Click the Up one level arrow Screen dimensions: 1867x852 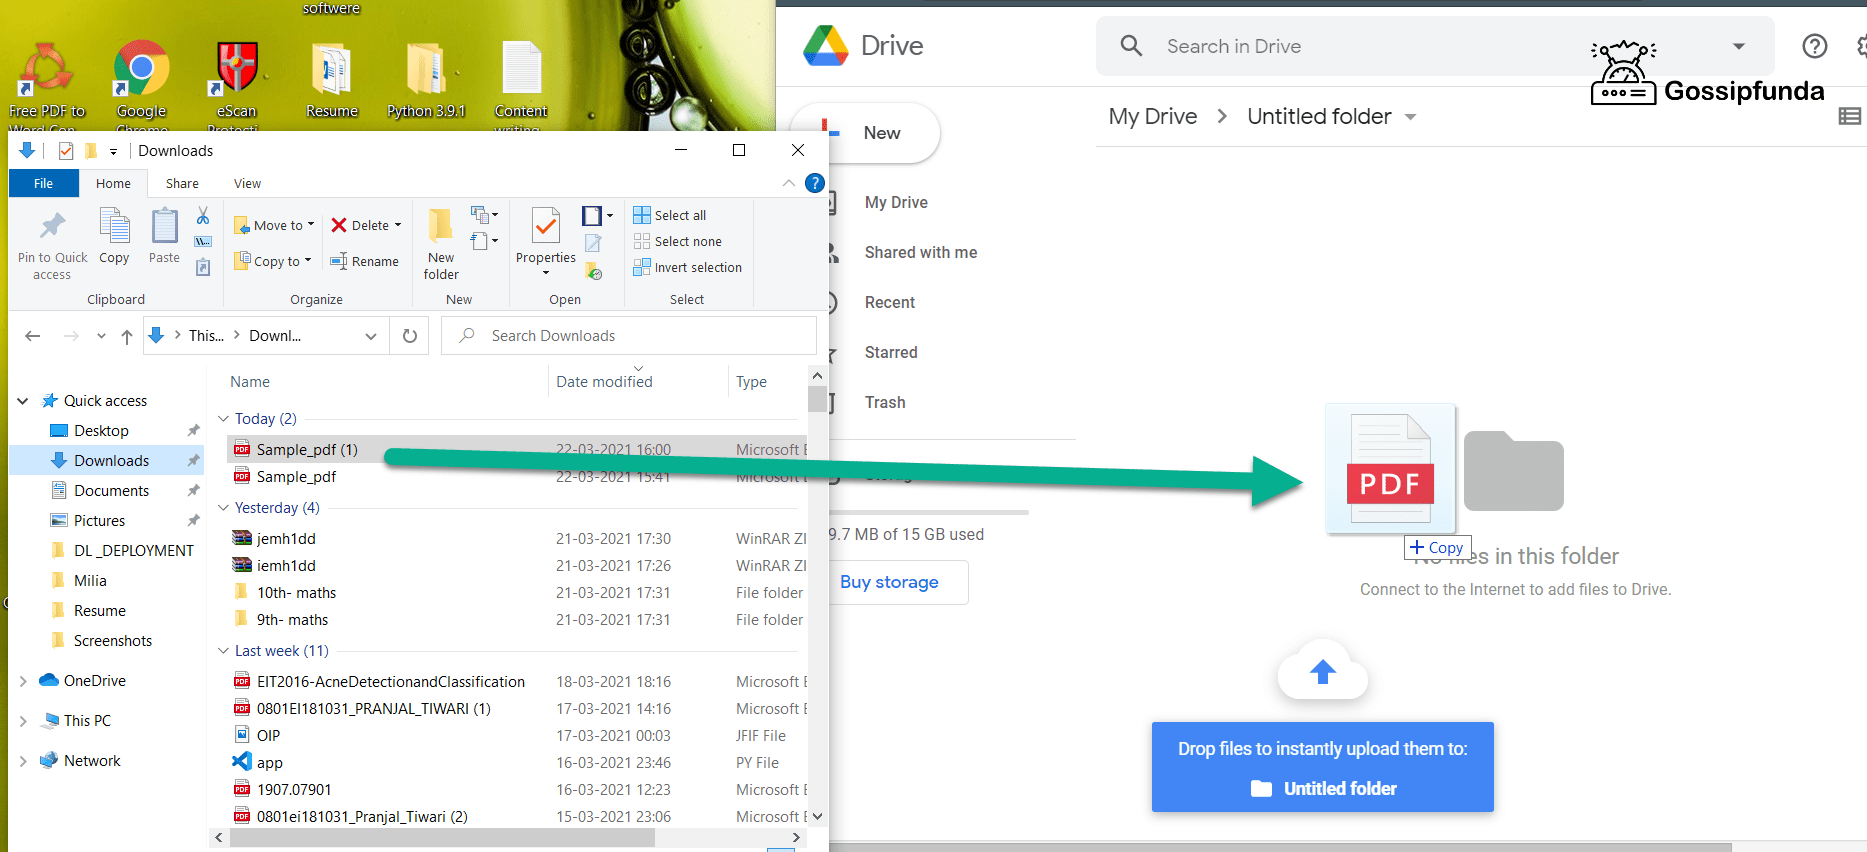tap(127, 336)
